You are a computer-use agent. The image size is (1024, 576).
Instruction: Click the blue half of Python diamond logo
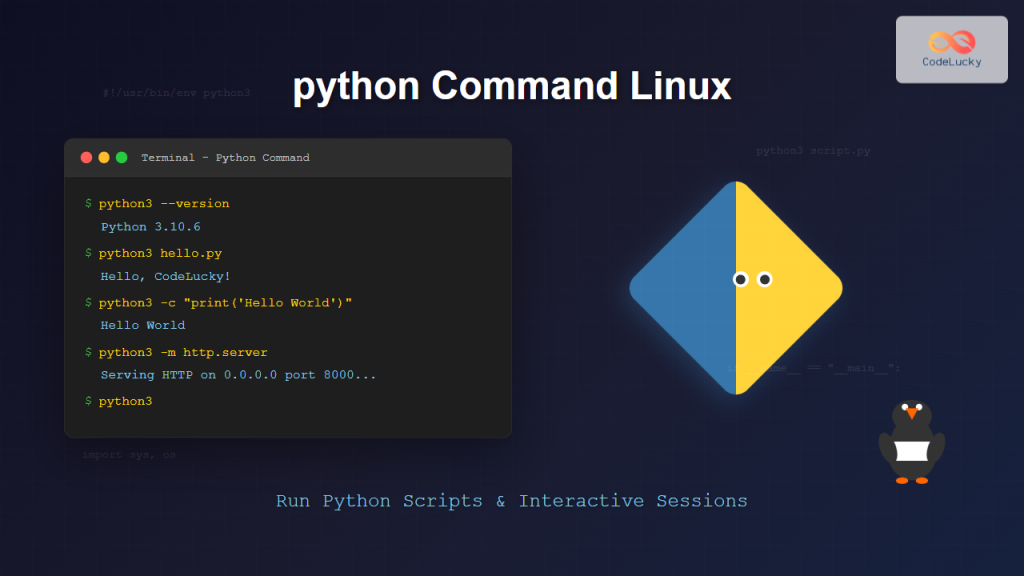pos(686,288)
